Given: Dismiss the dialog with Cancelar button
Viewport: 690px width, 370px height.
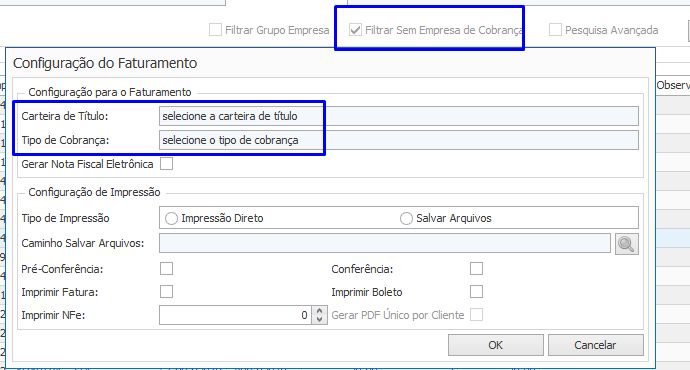Looking at the screenshot, I should pos(595,345).
